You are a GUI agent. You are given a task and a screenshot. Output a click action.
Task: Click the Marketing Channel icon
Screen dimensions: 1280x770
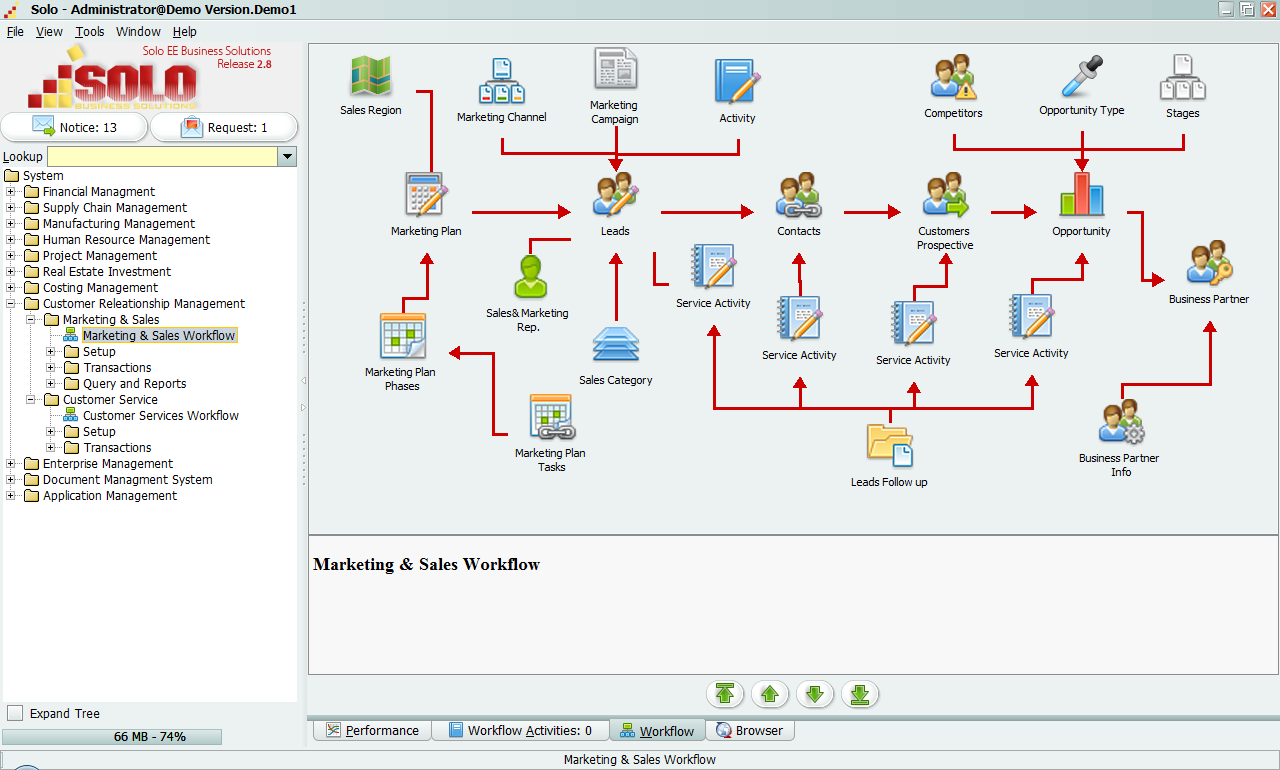click(501, 82)
